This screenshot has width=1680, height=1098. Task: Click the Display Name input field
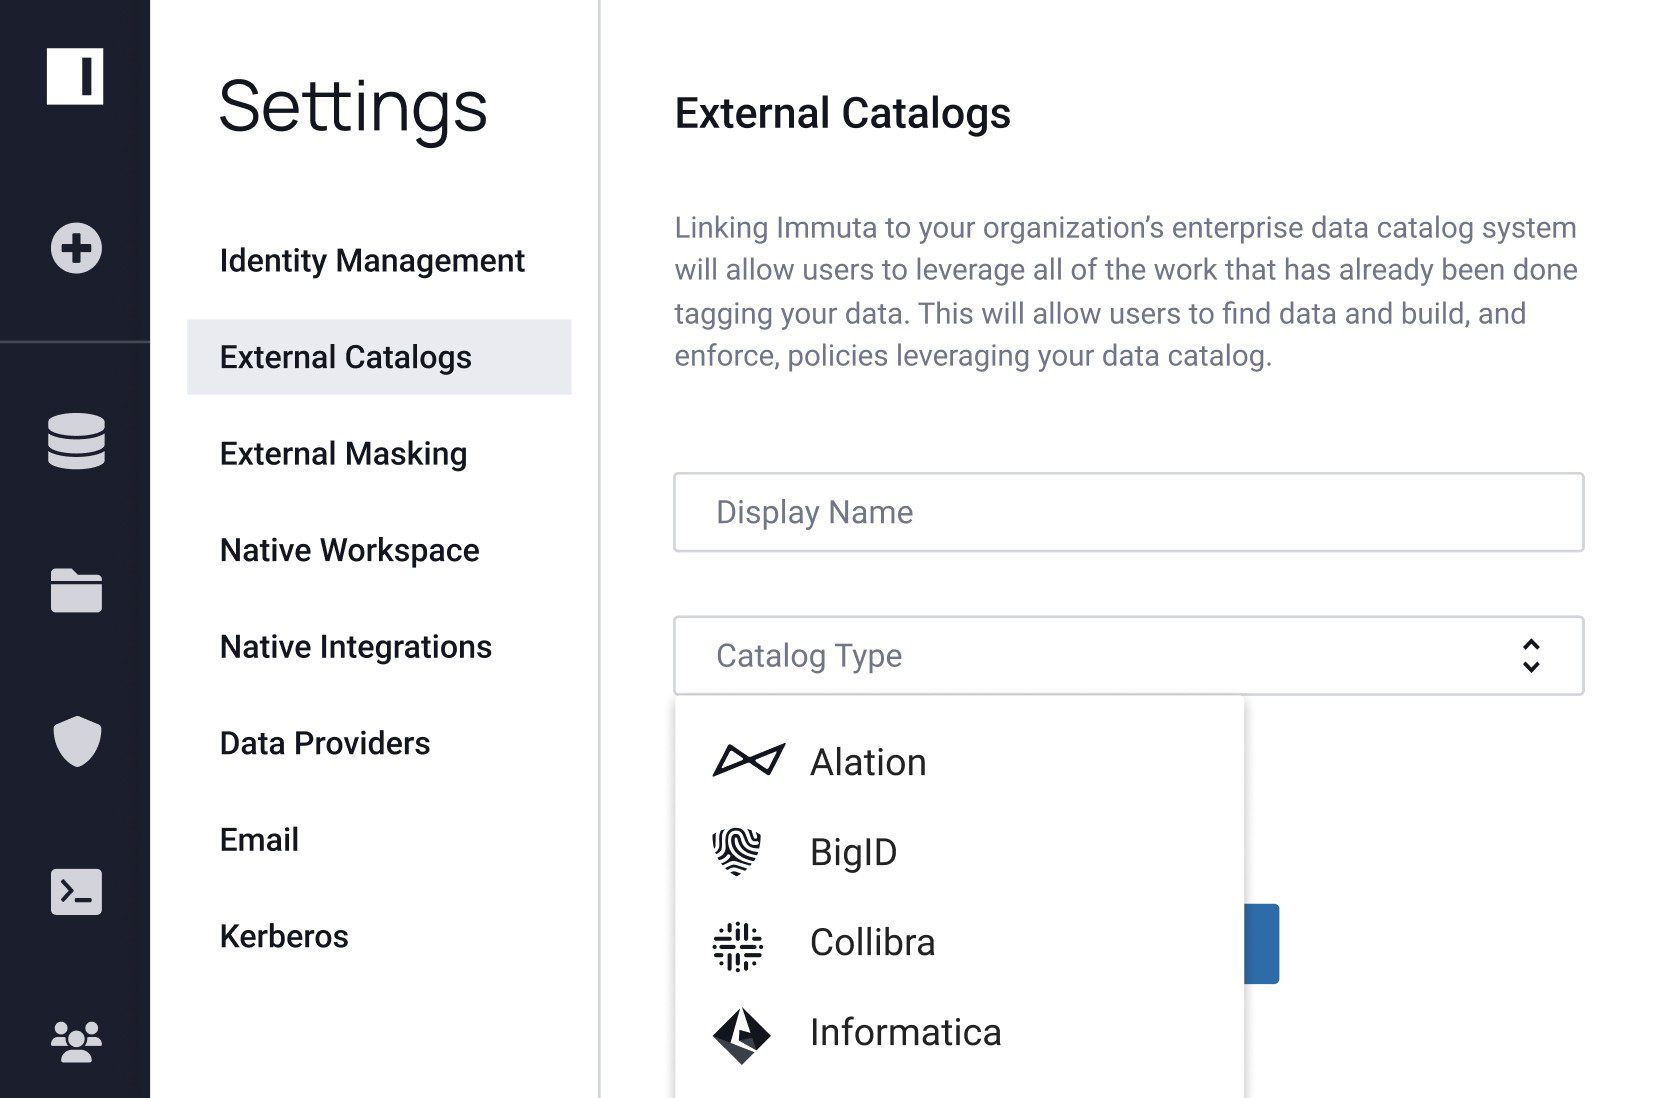click(x=1128, y=512)
